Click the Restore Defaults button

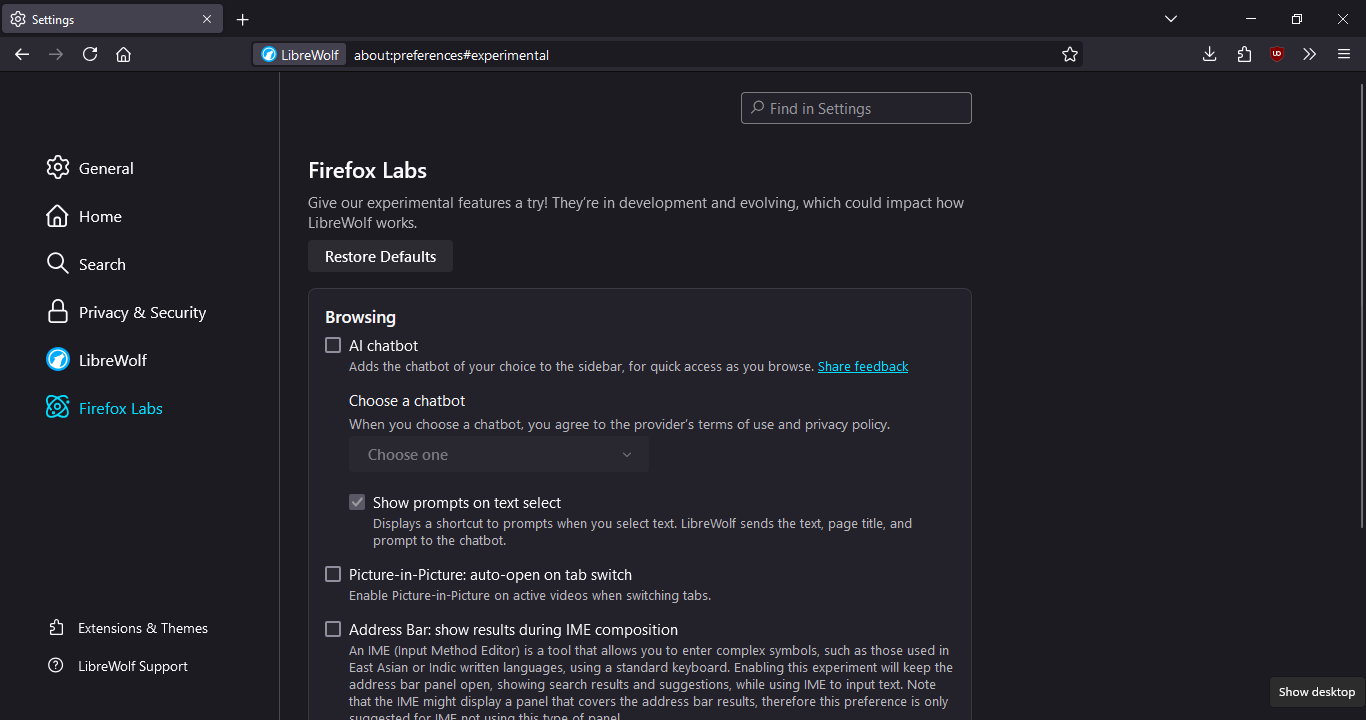(380, 256)
